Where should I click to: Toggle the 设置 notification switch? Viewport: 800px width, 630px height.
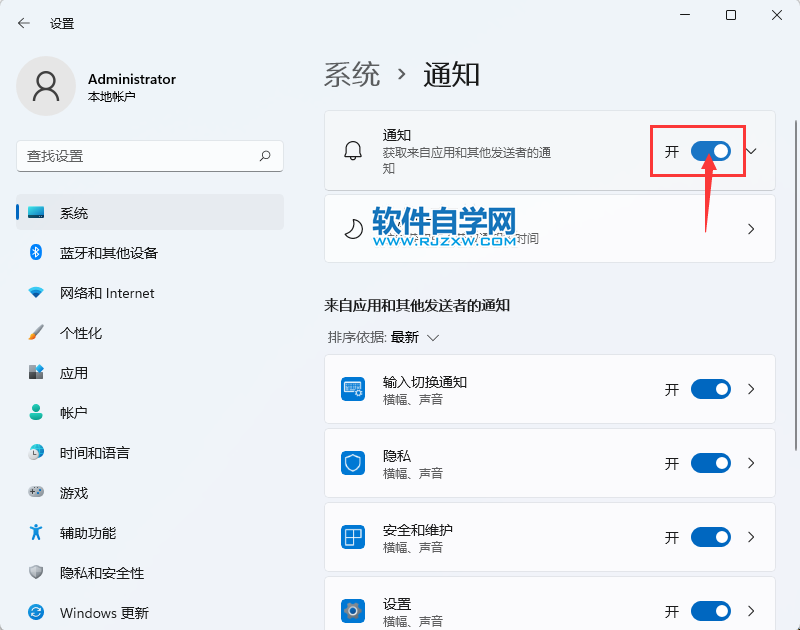[711, 611]
